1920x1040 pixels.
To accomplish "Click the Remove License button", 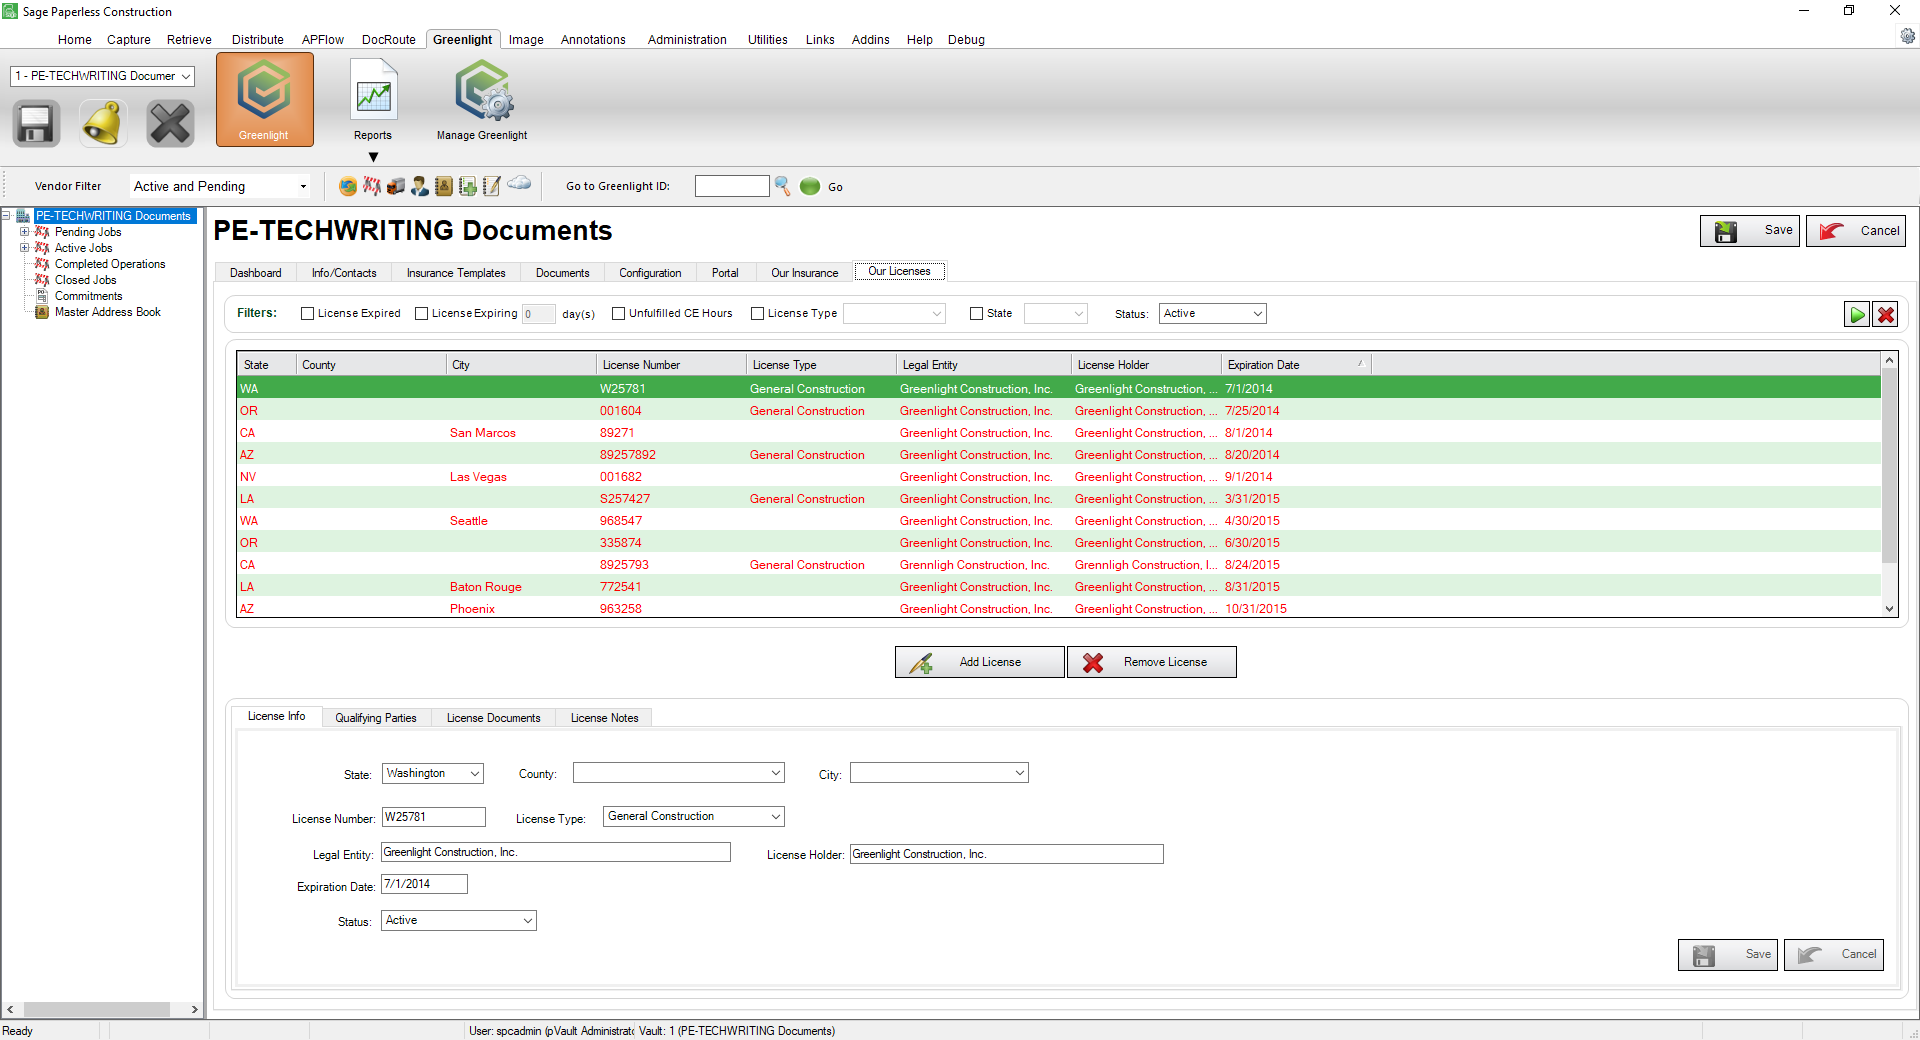I will pyautogui.click(x=1152, y=662).
